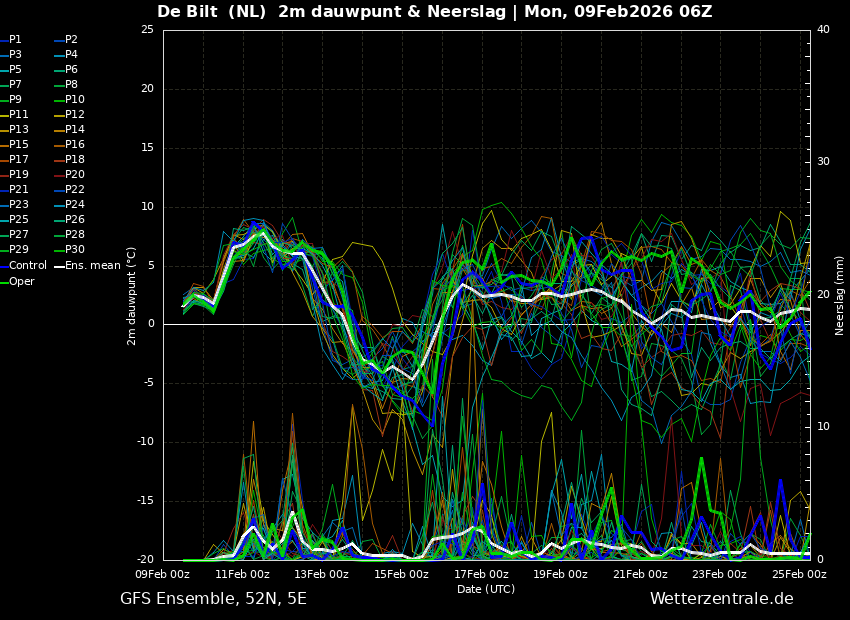Select the 25Feb 00z date tick label

pos(799,575)
